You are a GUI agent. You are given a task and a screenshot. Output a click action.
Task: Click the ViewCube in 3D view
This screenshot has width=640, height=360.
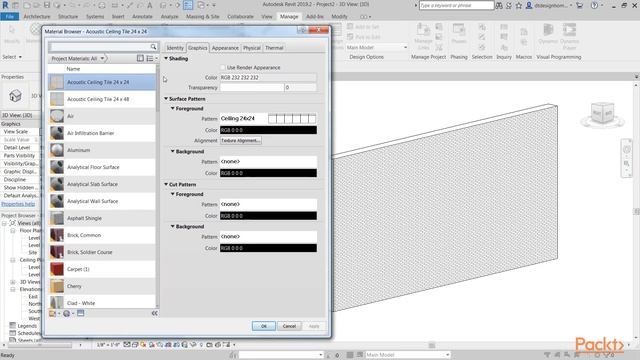pyautogui.click(x=602, y=114)
